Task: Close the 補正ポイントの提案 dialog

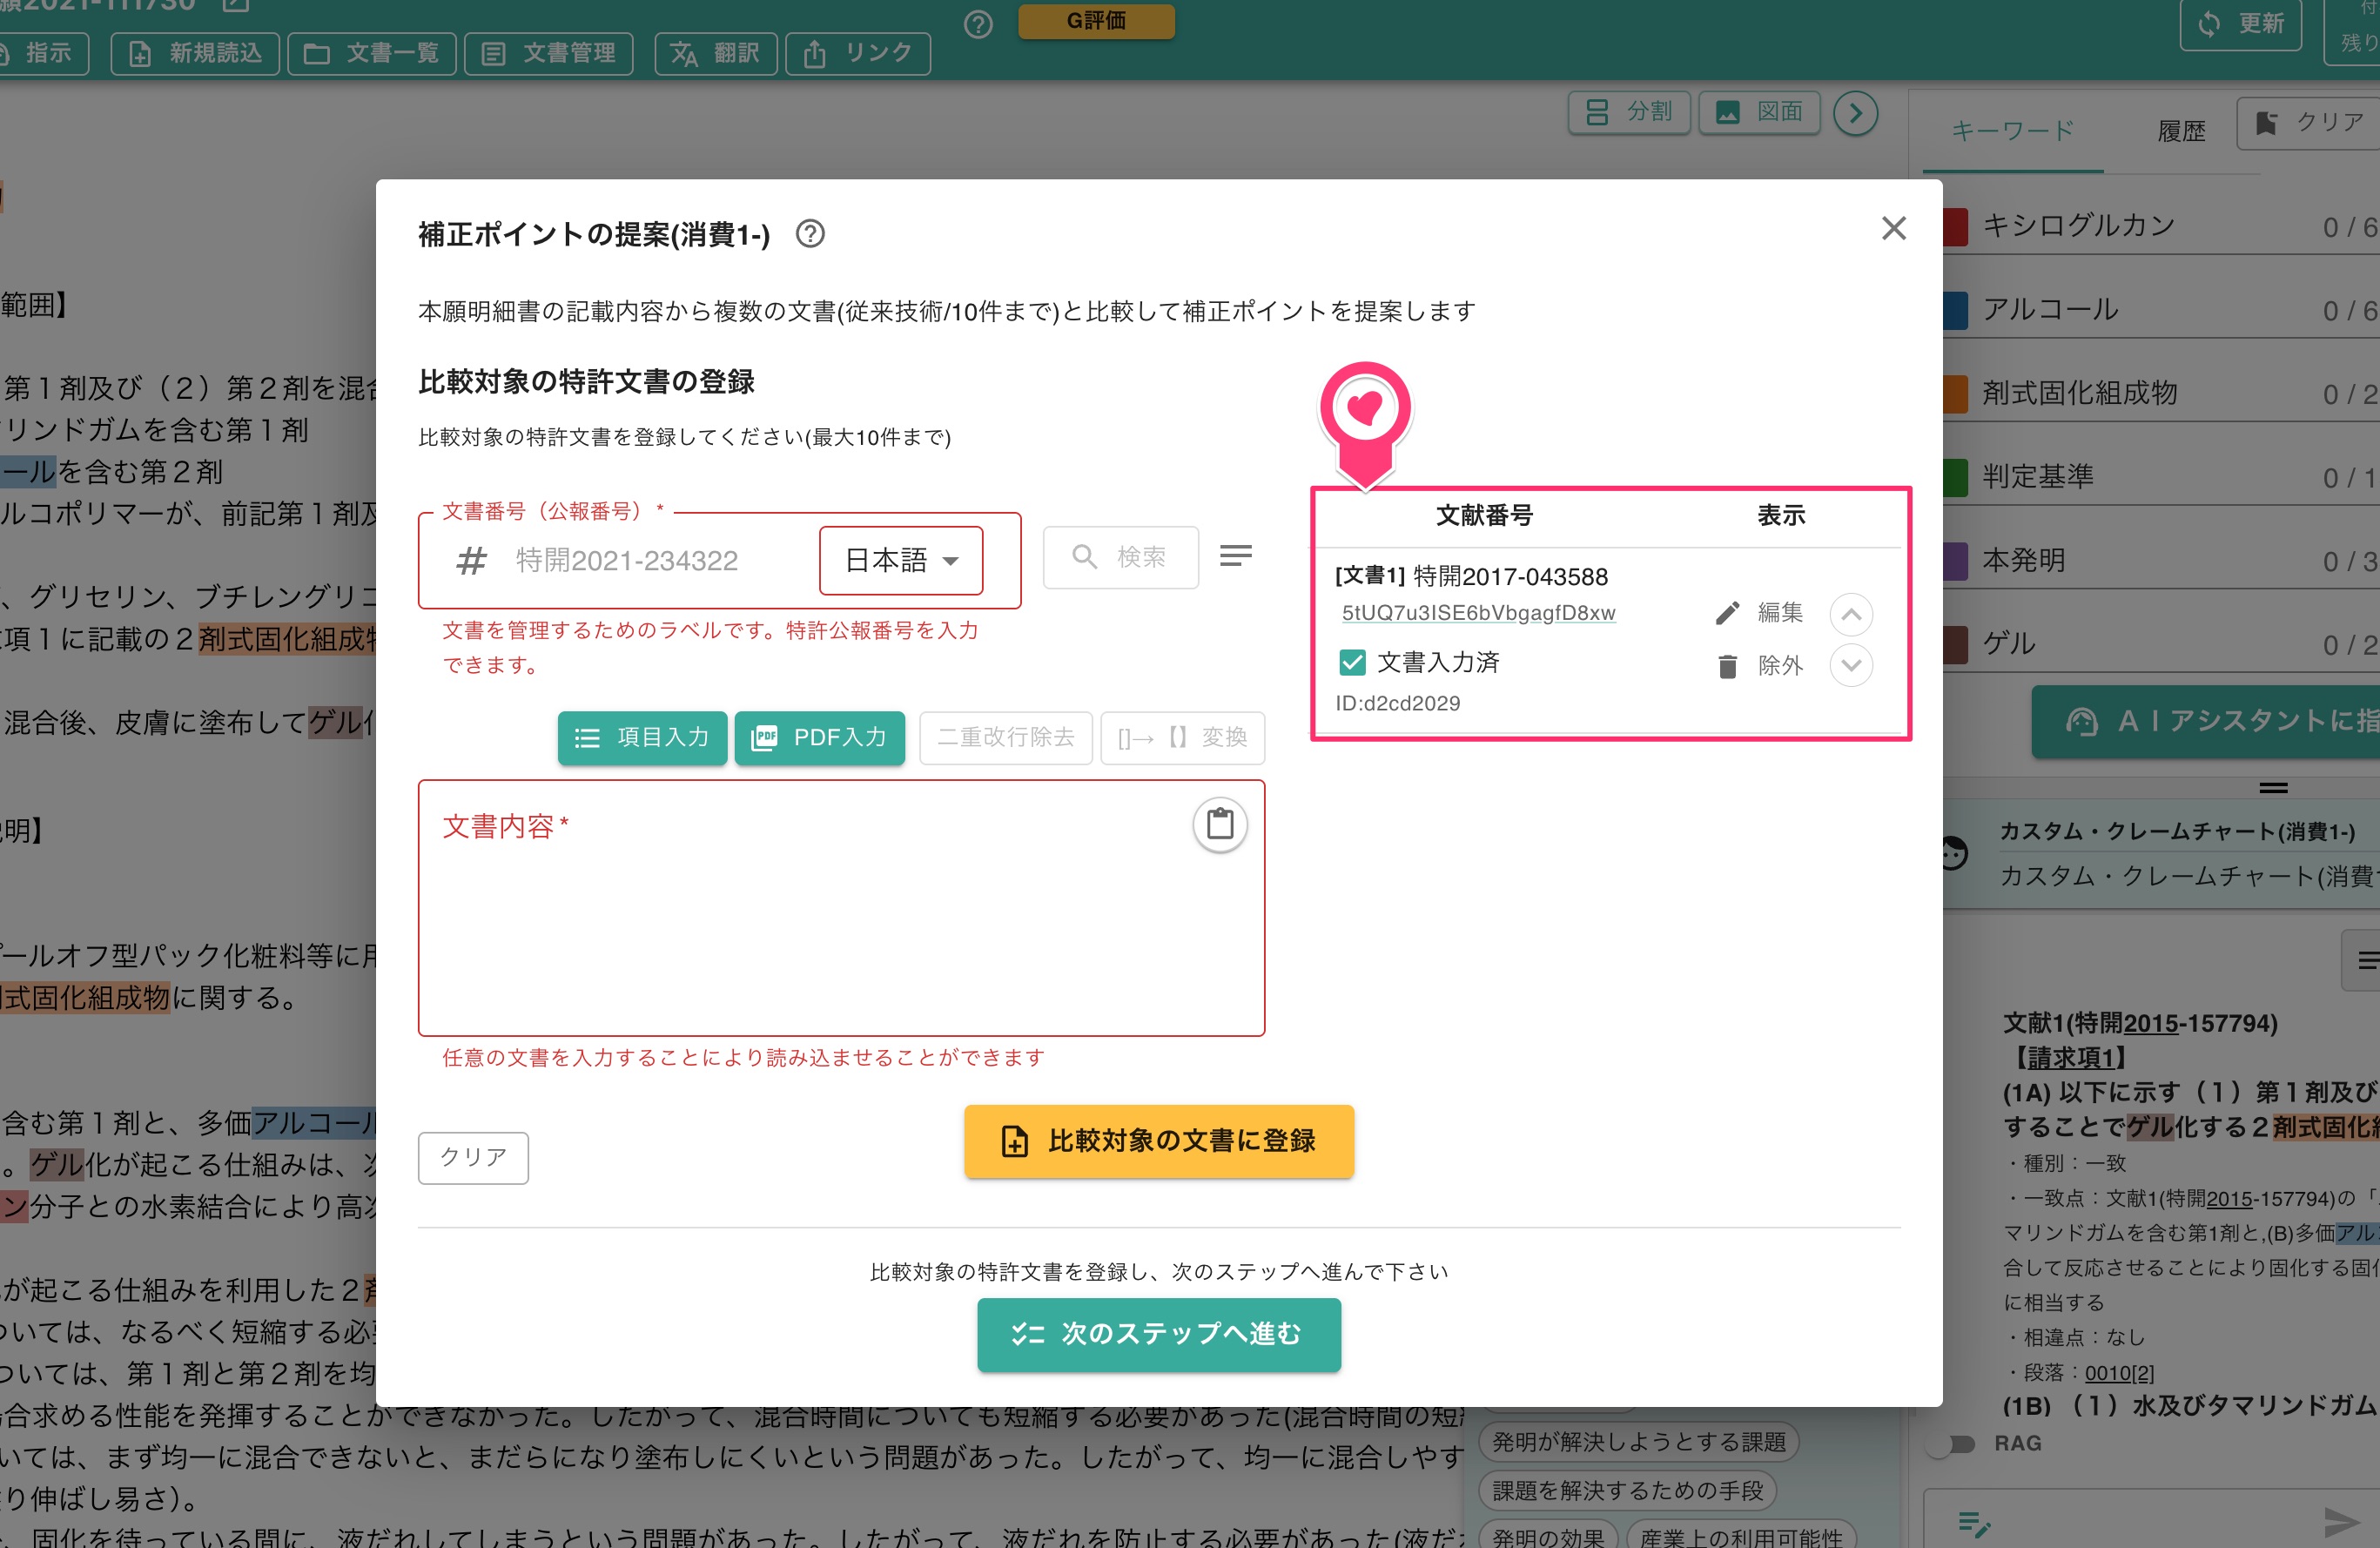Action: pyautogui.click(x=1893, y=229)
